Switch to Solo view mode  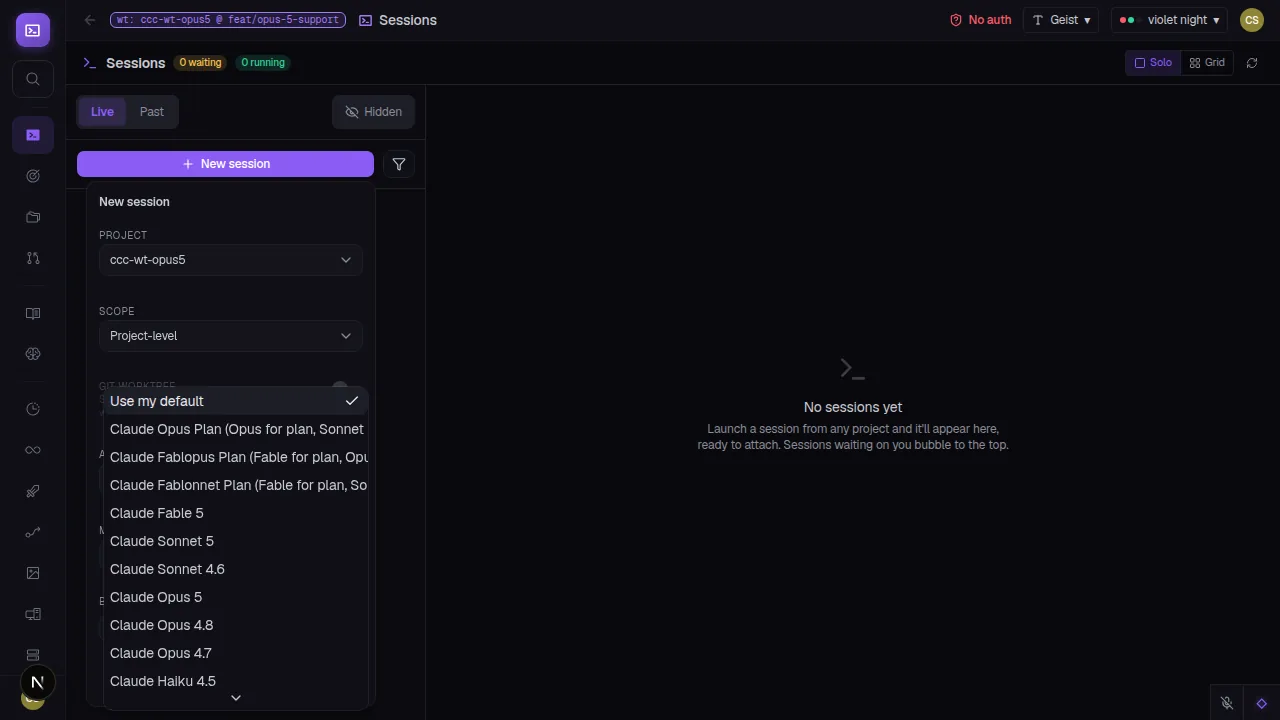1153,63
